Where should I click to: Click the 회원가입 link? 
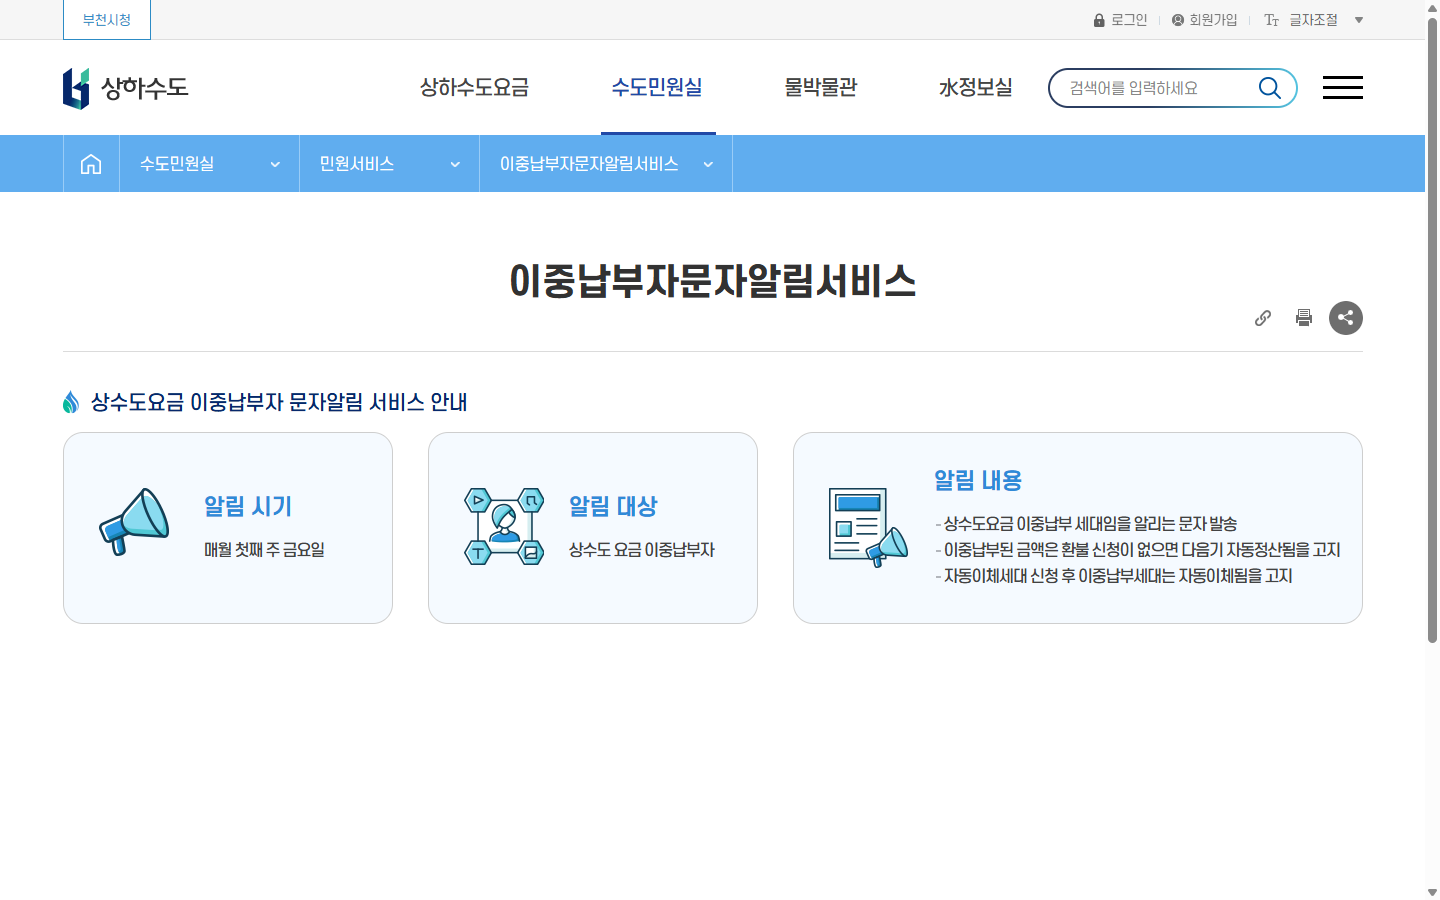coord(1213,20)
